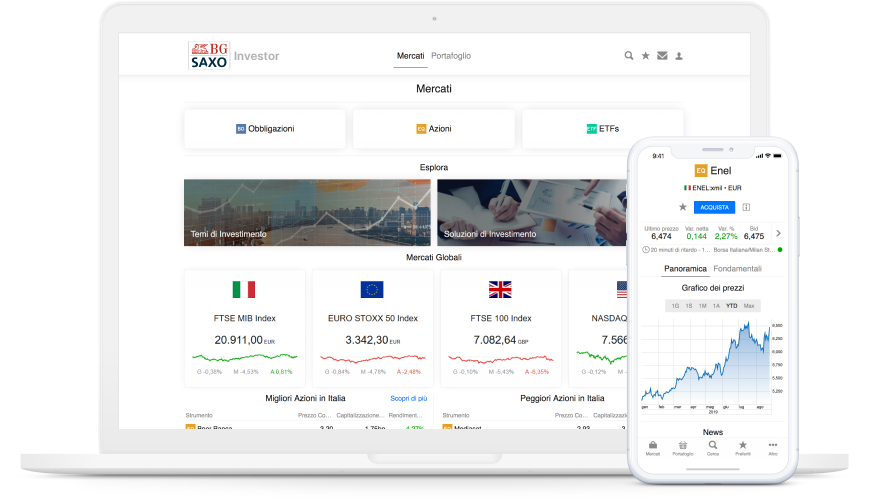
Task: Click the BG SAXO logo
Action: [209, 55]
